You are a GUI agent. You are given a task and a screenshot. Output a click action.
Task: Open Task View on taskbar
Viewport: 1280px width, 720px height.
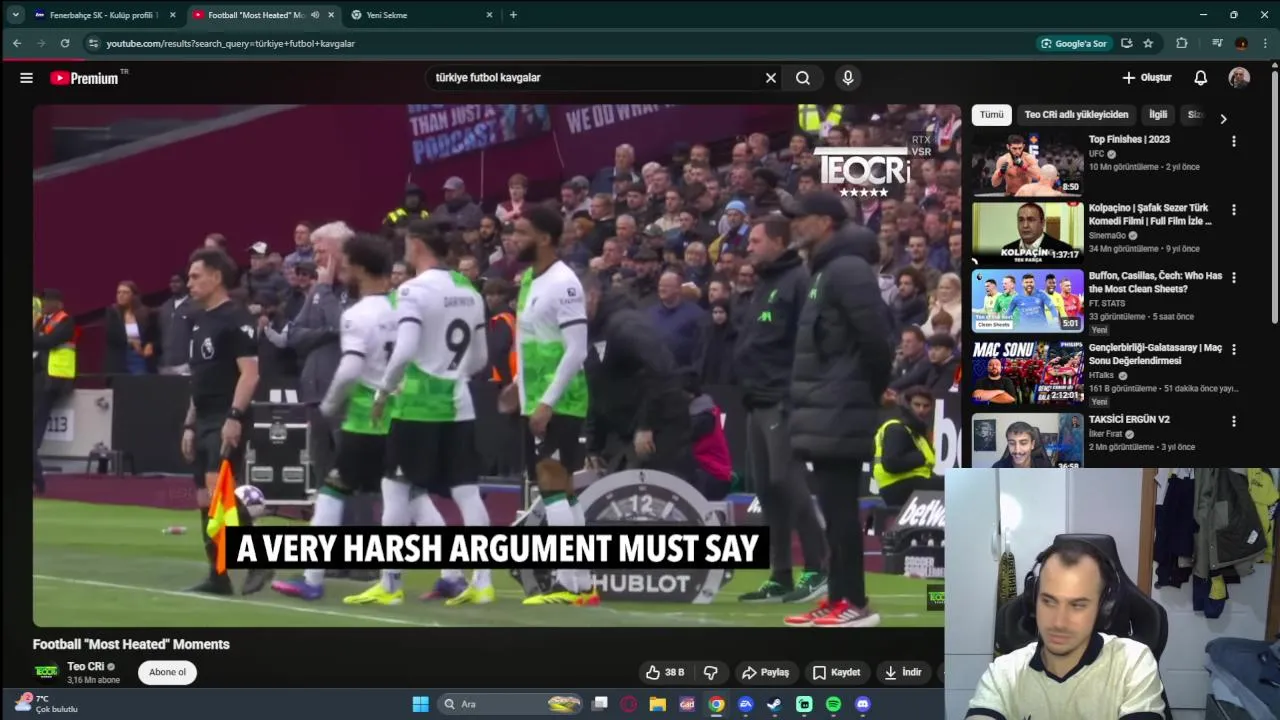pos(600,704)
